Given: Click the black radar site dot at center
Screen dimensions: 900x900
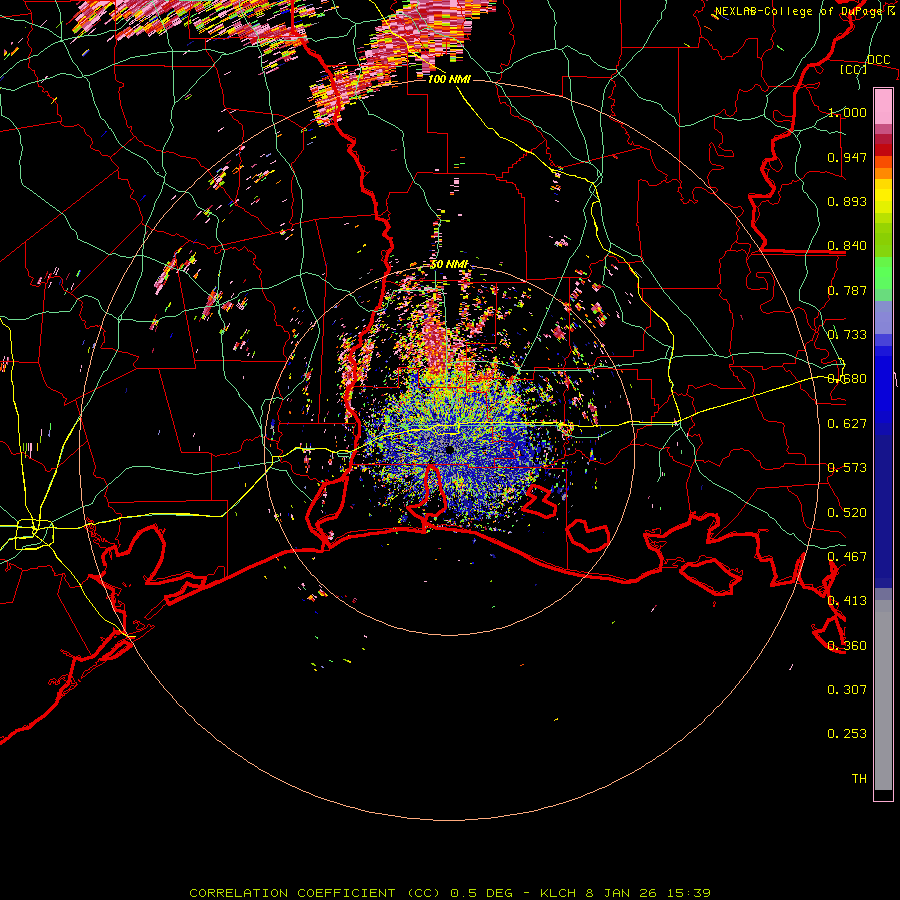Looking at the screenshot, I should tap(450, 450).
